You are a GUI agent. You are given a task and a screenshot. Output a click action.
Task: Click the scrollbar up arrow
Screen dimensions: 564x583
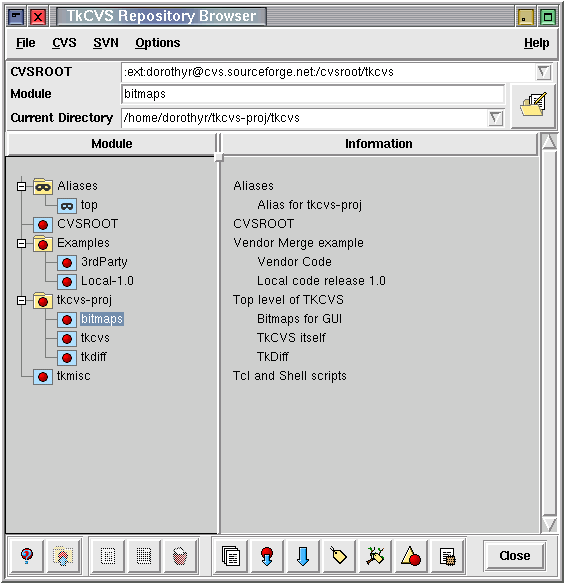coord(549,142)
